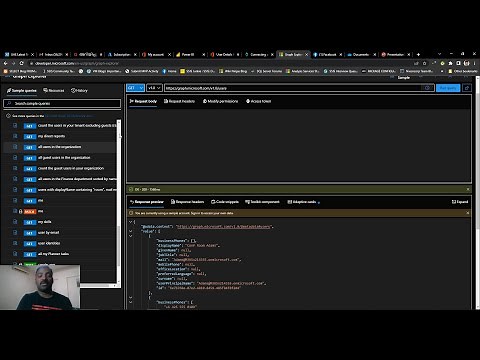Open docs icon beside 'all my Planner tasks'
This screenshot has height=360, width=480.
click(15, 254)
